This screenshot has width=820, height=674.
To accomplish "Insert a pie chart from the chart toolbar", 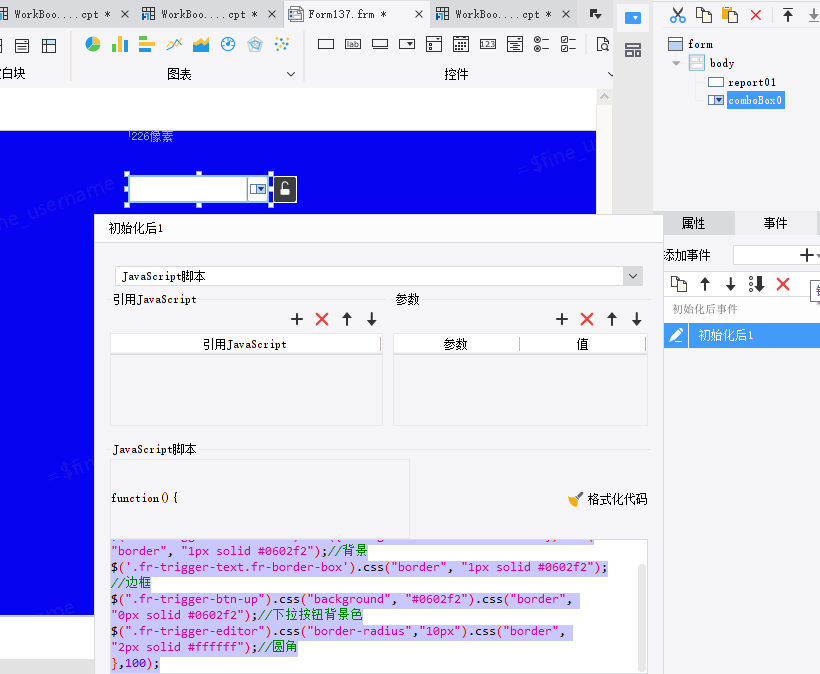I will (x=93, y=44).
